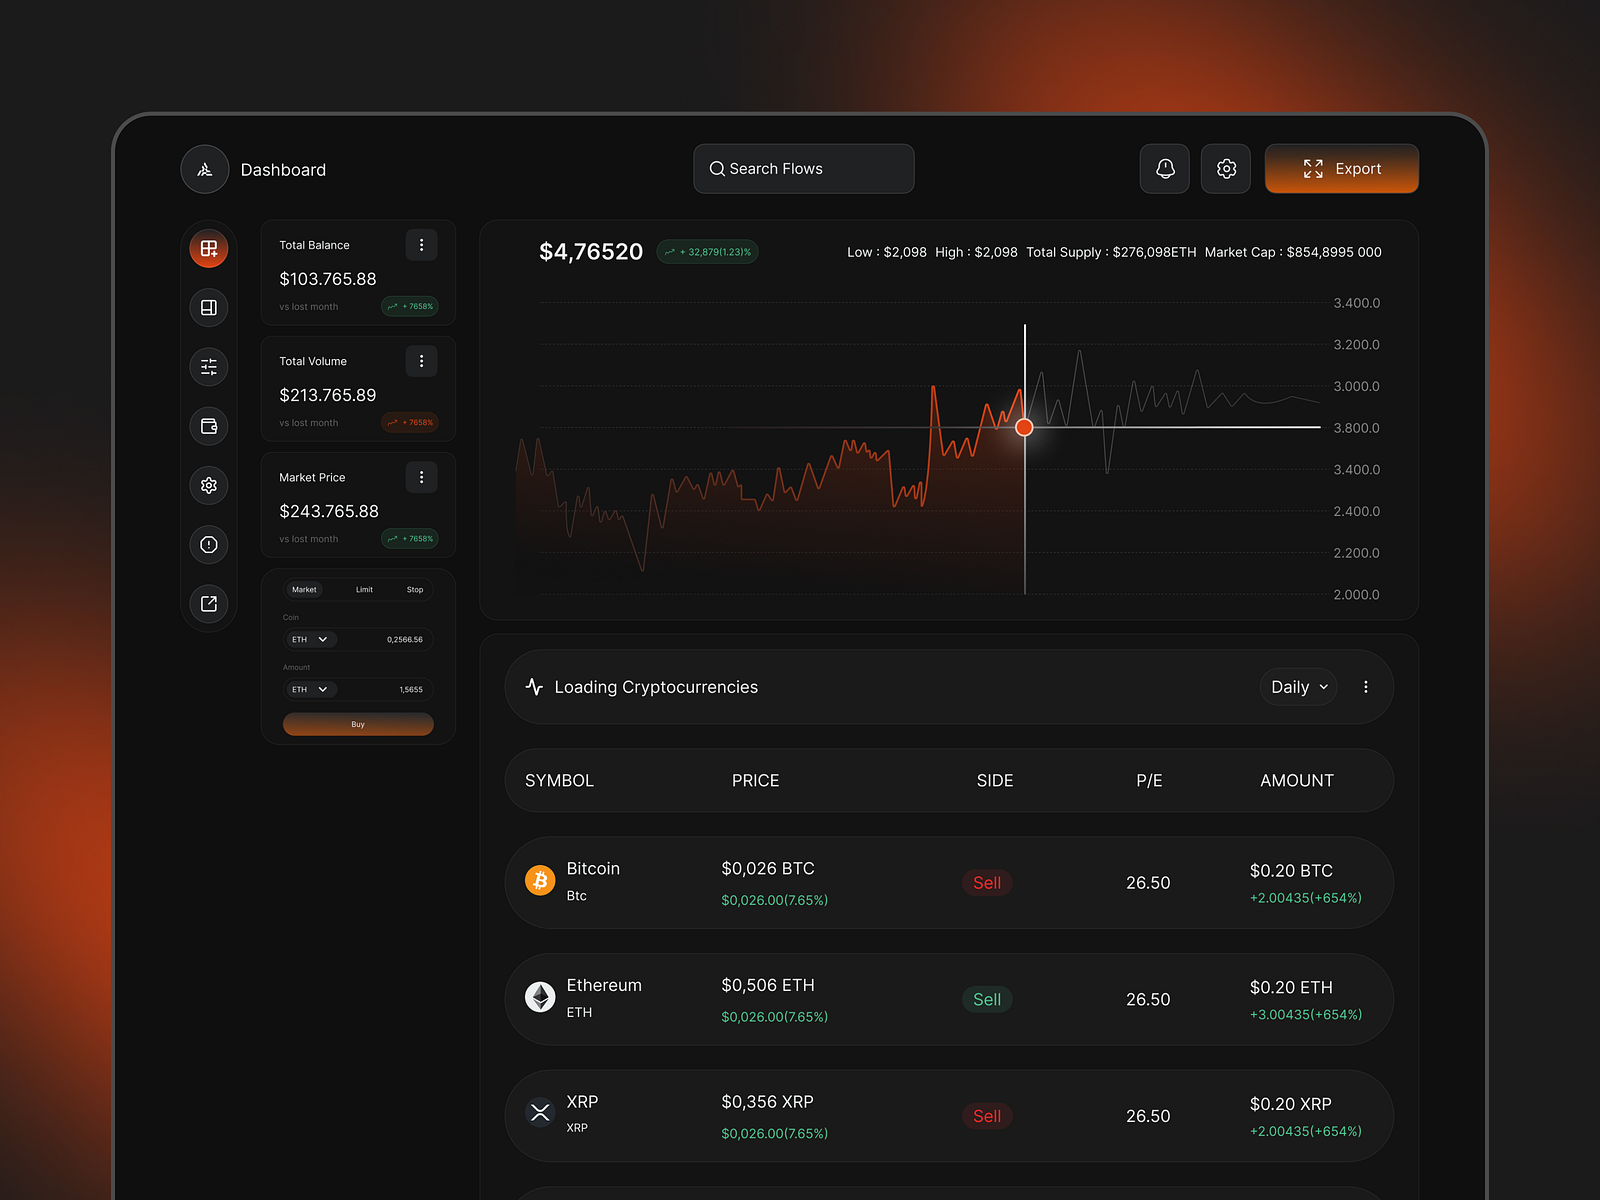
Task: Select the Market order tab
Action: [x=304, y=590]
